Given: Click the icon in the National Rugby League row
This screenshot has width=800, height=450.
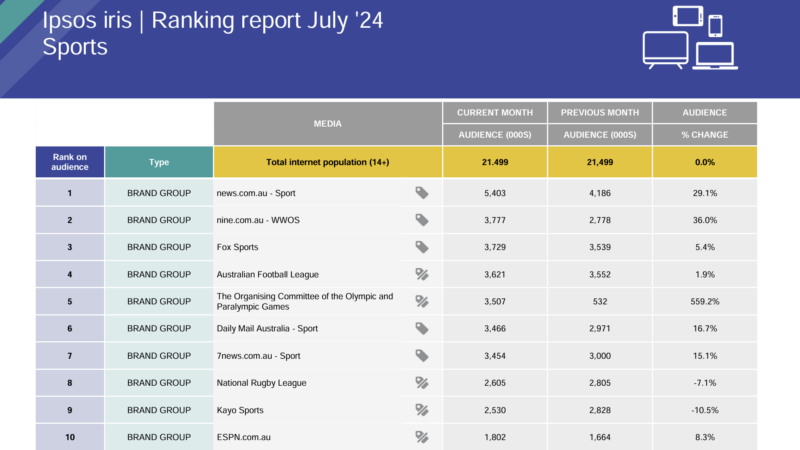Looking at the screenshot, I should tap(421, 383).
